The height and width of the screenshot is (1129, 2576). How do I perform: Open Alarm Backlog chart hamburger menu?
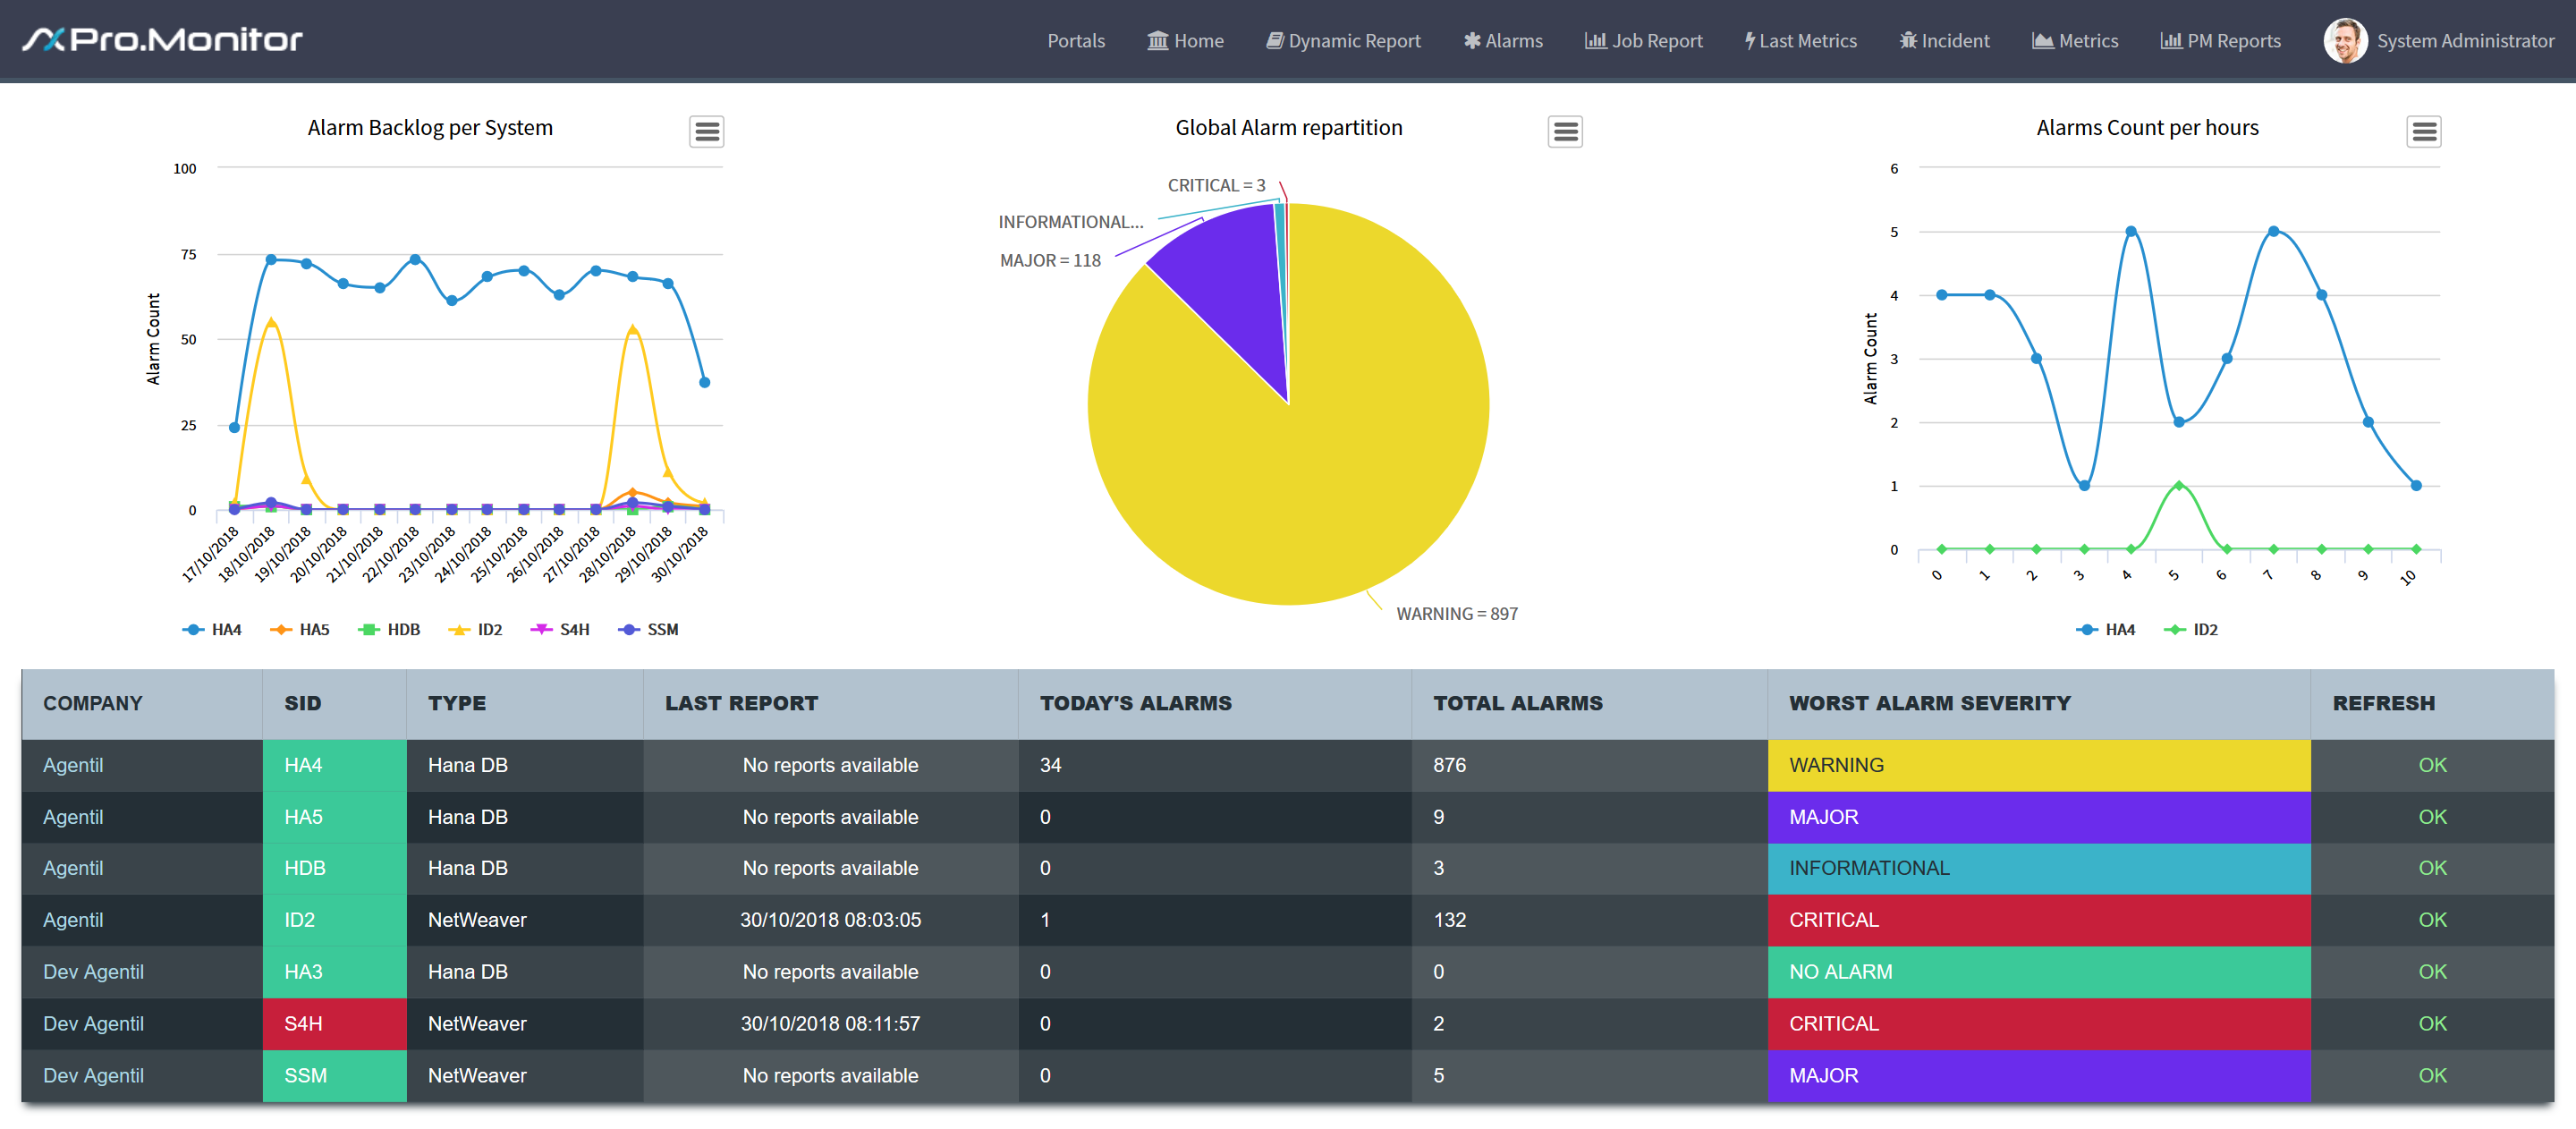(706, 131)
